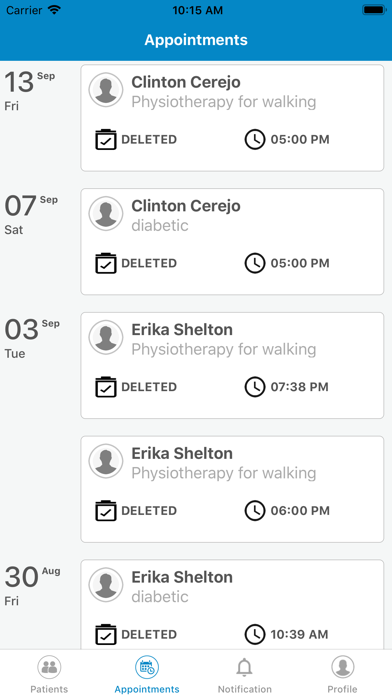This screenshot has height=696, width=392.
Task: Tap the clock icon beside 10:39 AM
Action: (255, 634)
